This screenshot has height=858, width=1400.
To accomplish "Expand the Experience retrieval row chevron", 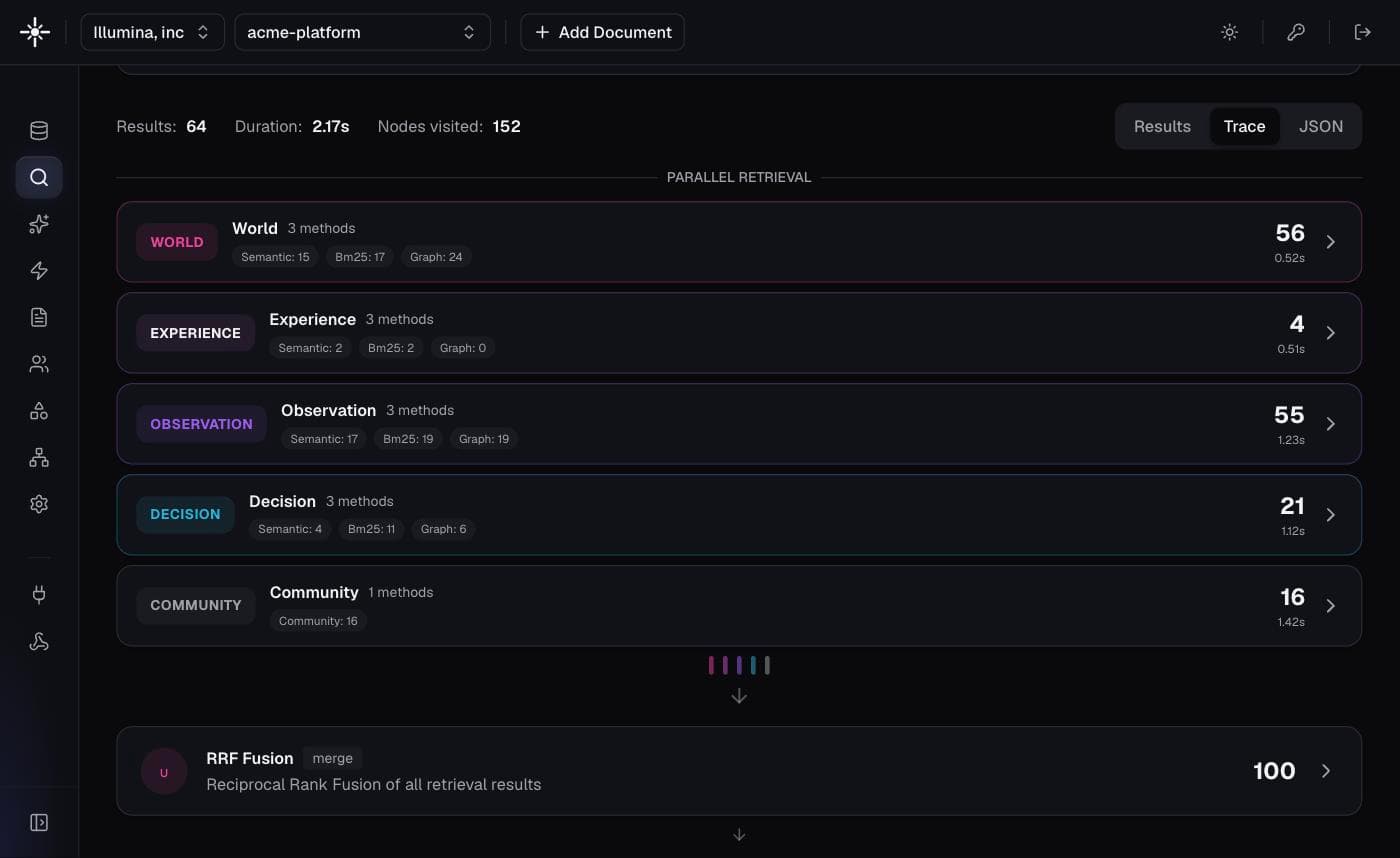I will tap(1331, 333).
